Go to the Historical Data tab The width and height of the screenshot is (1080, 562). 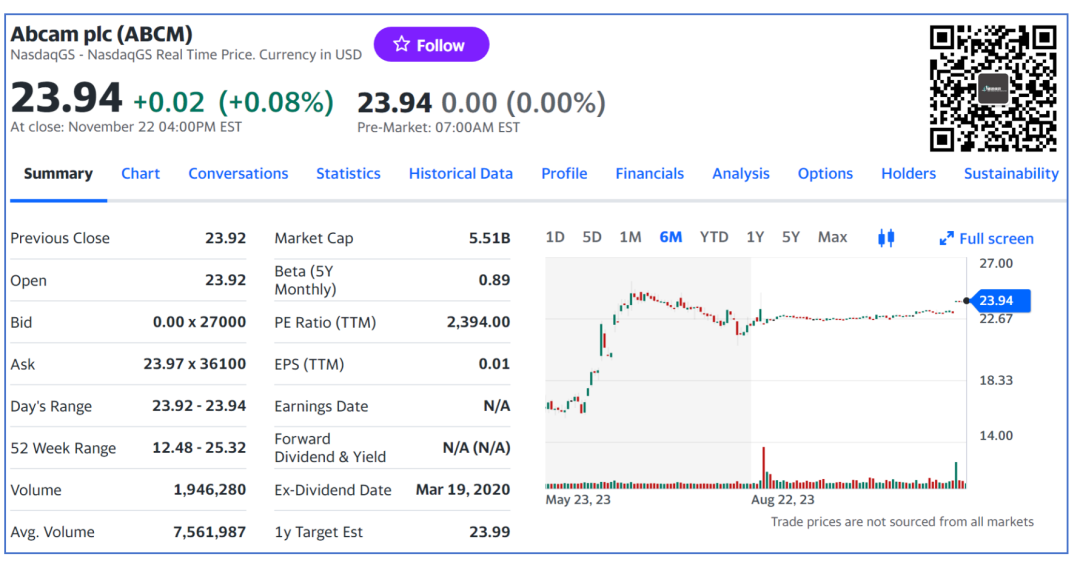click(x=460, y=173)
